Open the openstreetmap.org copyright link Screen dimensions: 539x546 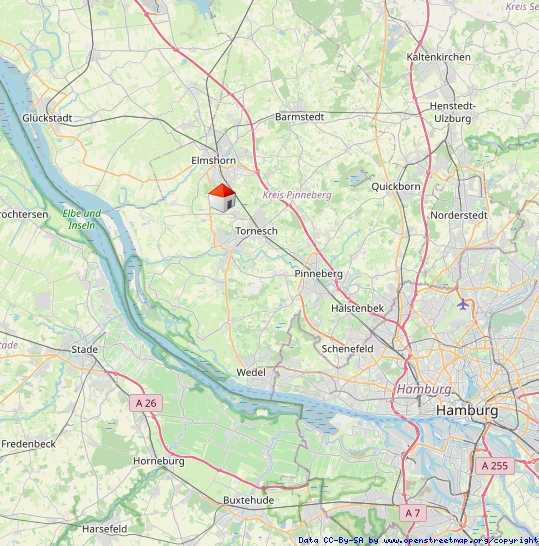[x=461, y=540]
